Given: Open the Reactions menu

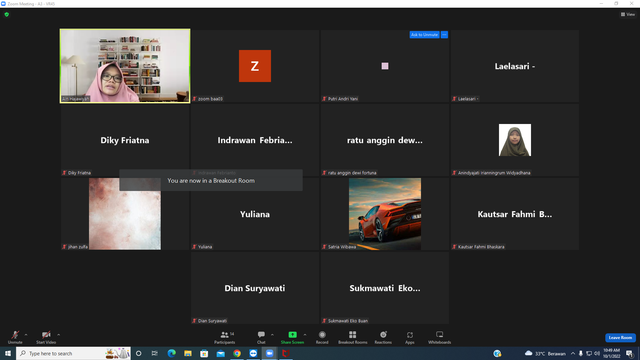Looking at the screenshot, I should click(x=383, y=337).
